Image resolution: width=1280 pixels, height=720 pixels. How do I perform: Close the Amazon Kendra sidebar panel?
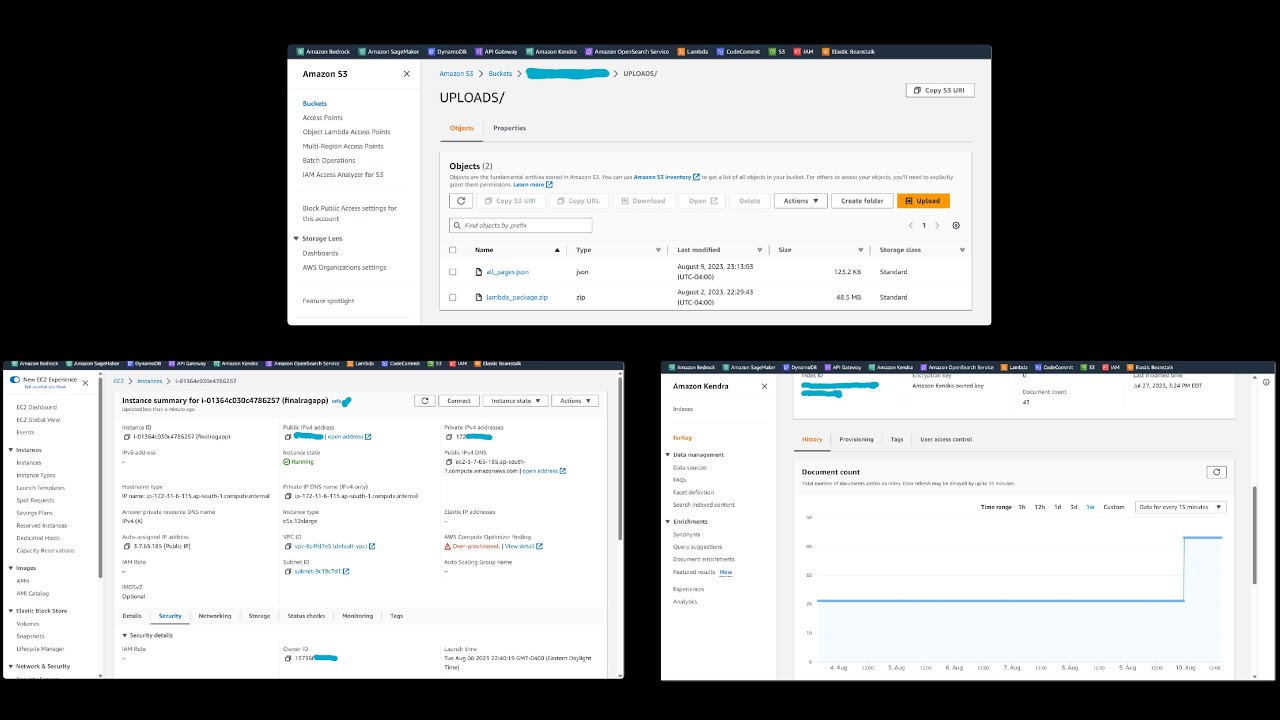(765, 386)
